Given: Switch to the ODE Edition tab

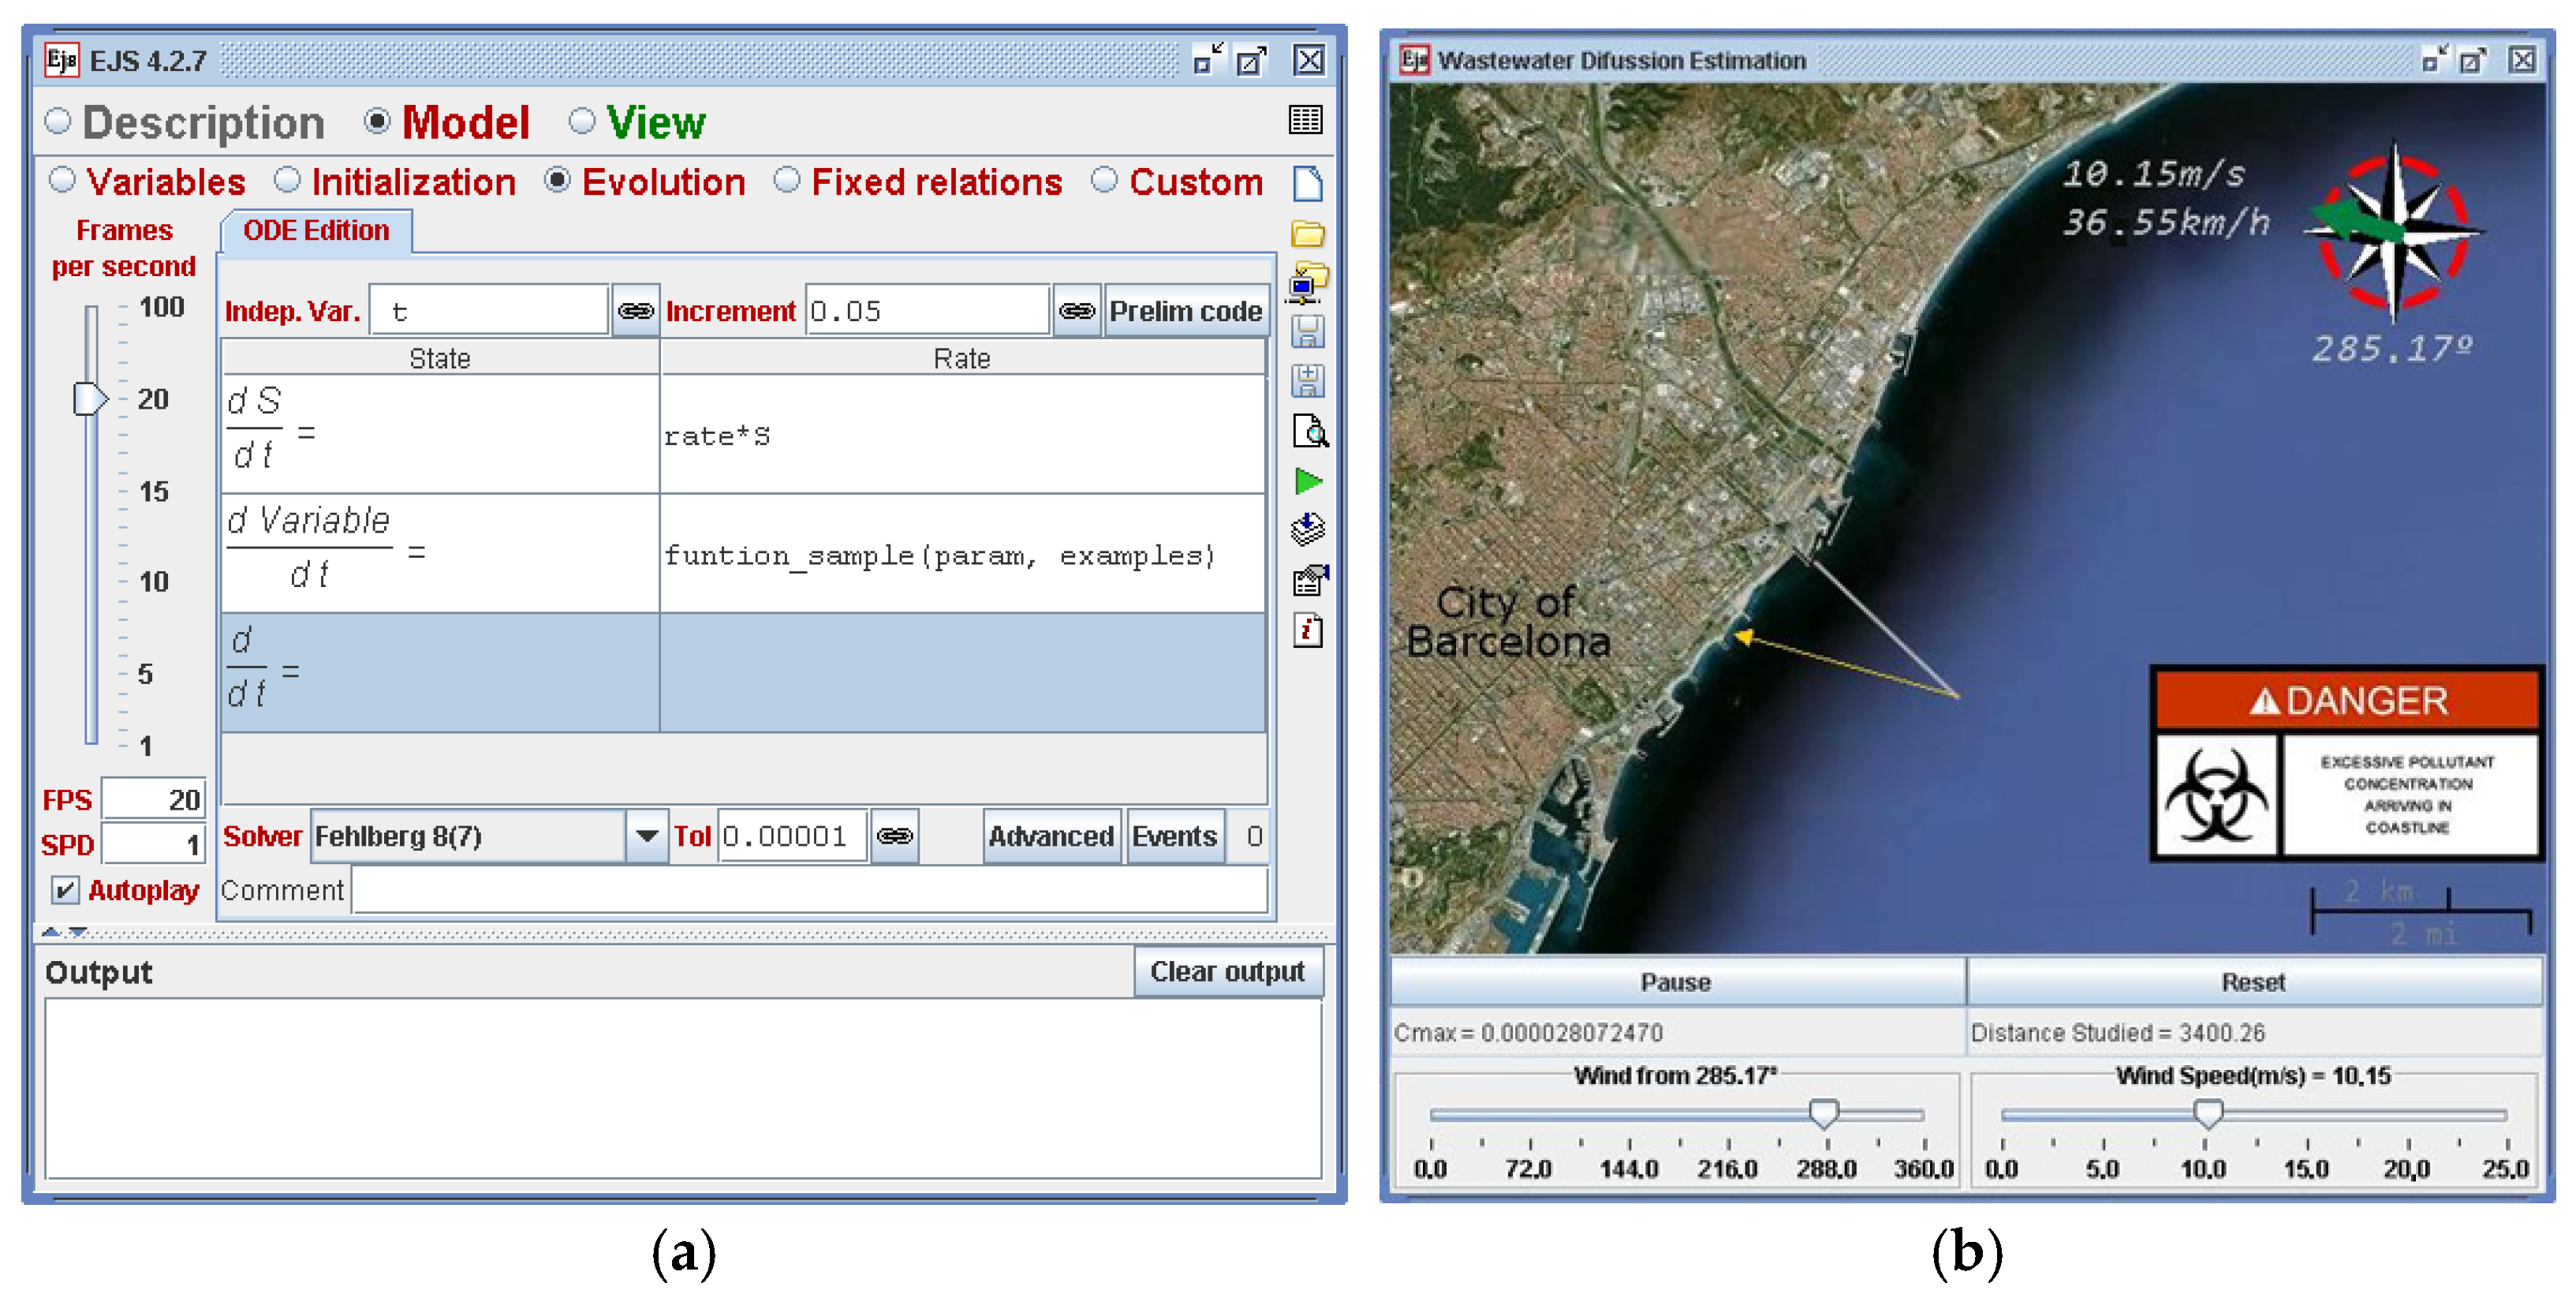Looking at the screenshot, I should 316,231.
